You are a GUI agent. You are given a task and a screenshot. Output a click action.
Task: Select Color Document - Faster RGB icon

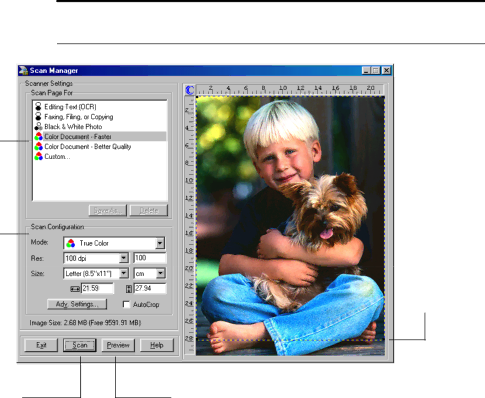tap(38, 136)
